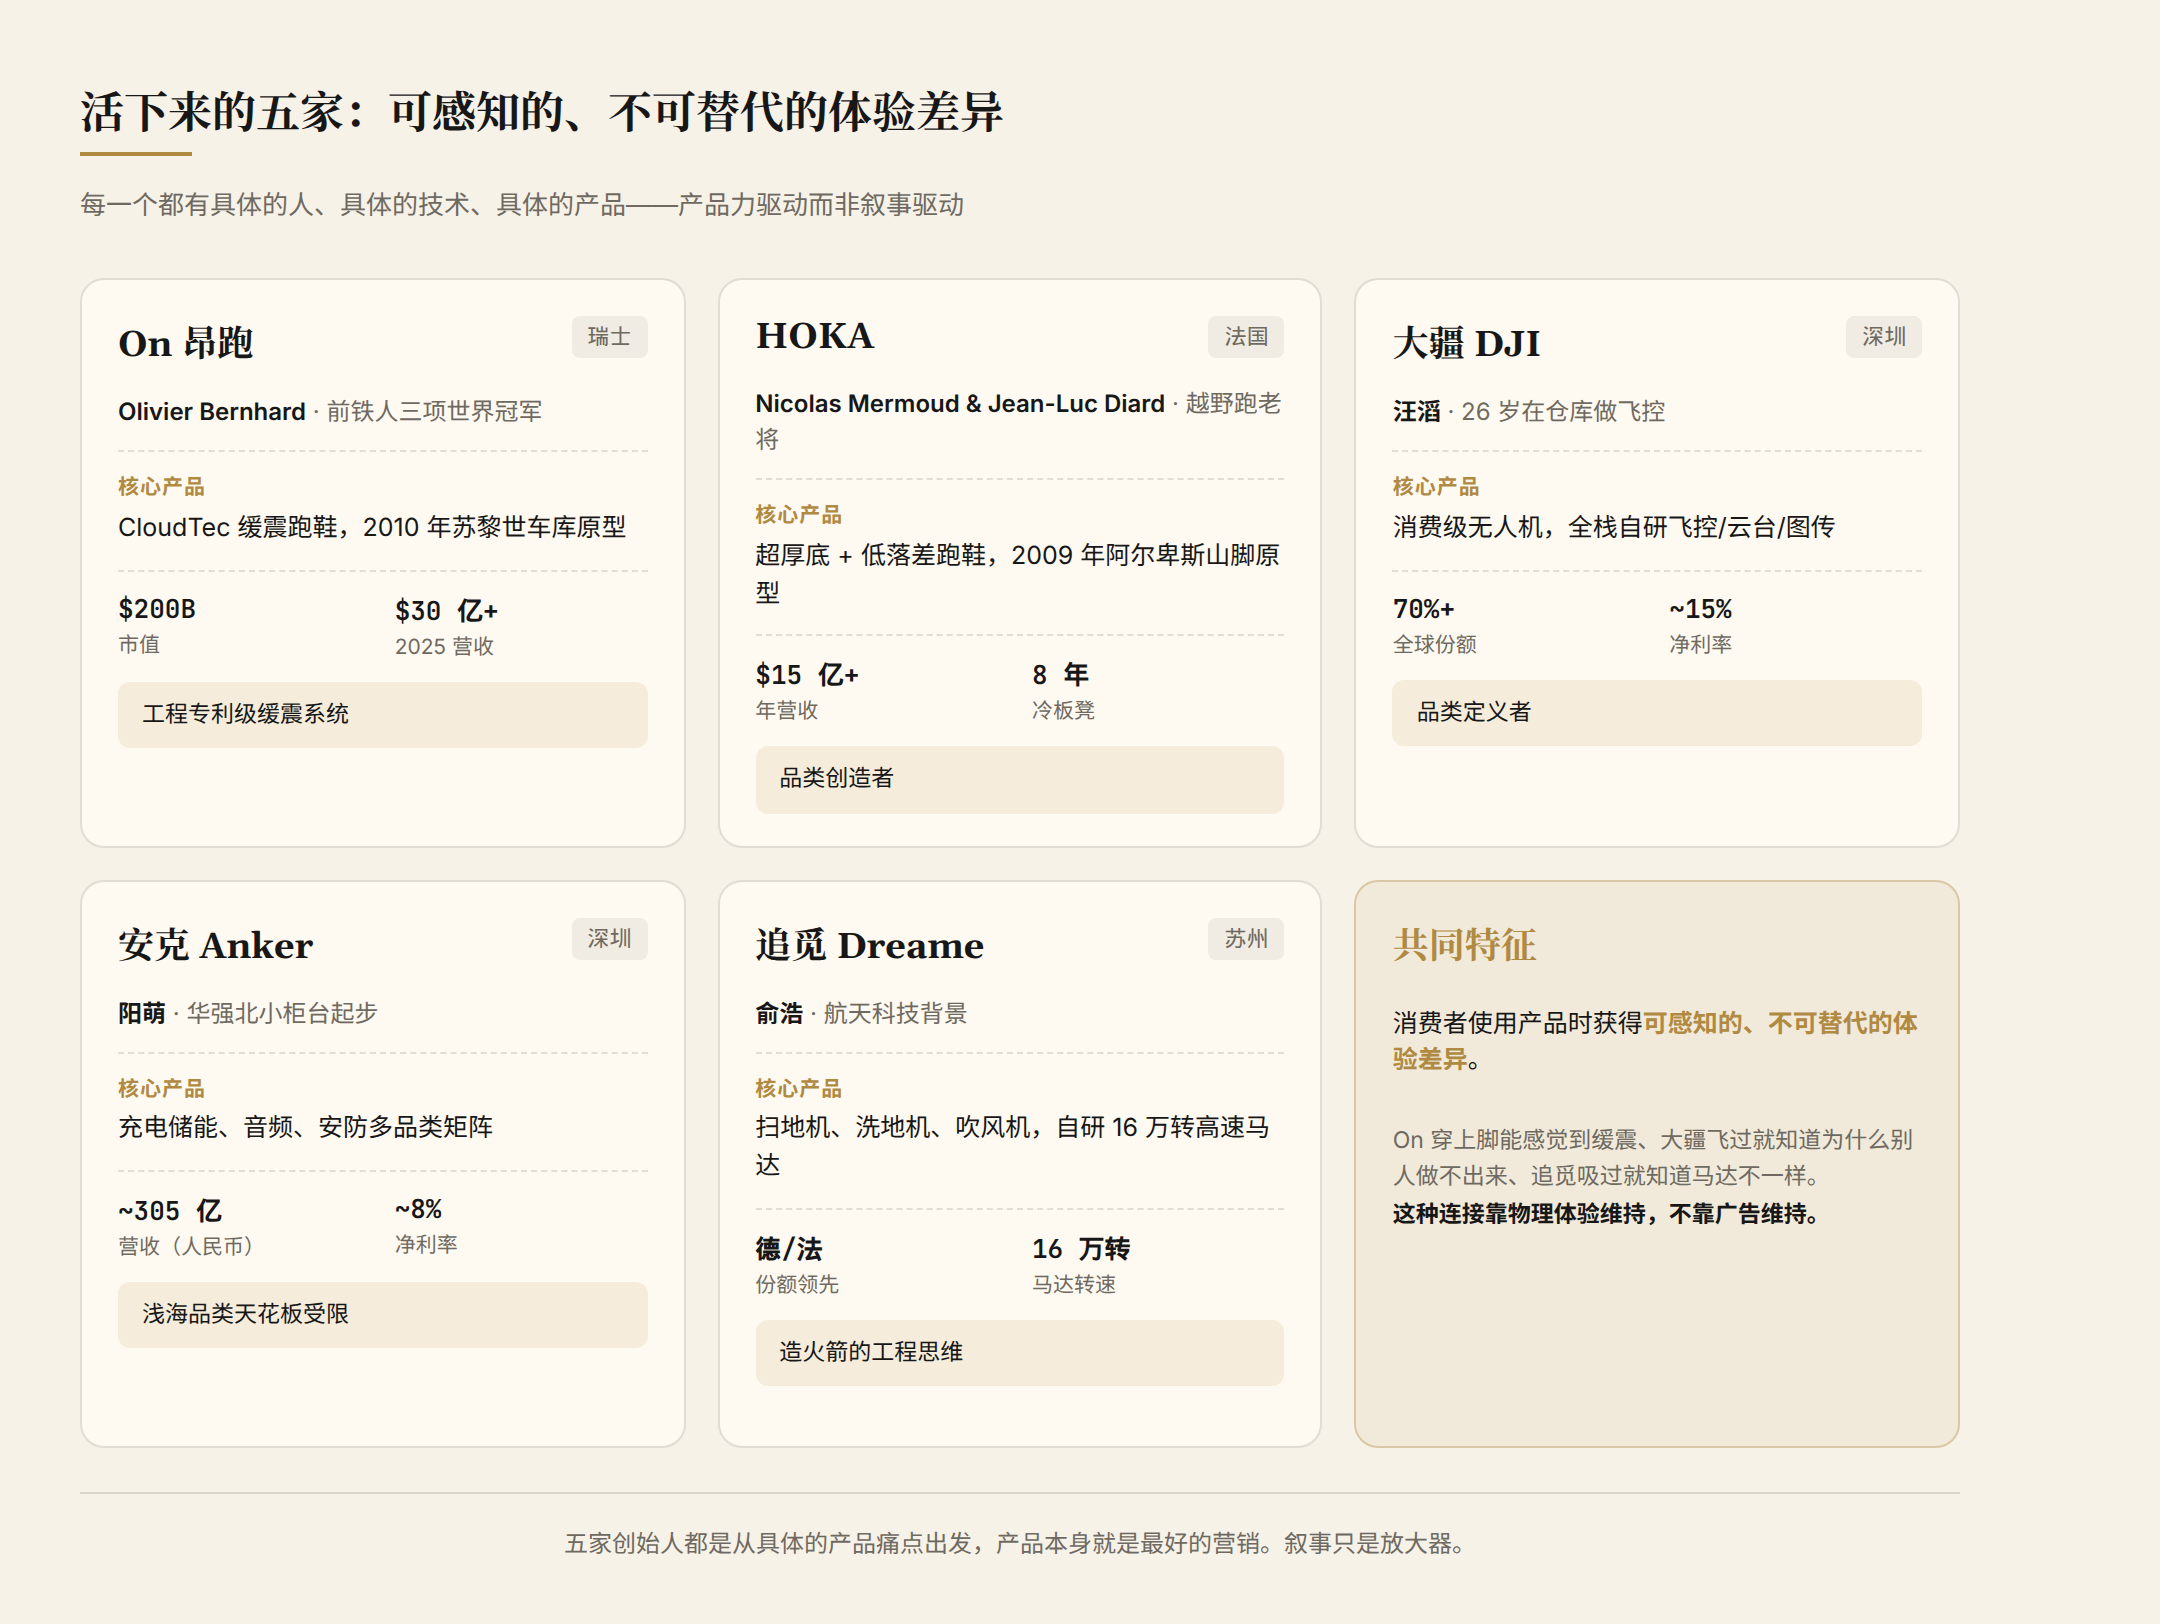The height and width of the screenshot is (1624, 2160).
Task: Select the On 昂跑 card heading
Action: click(x=185, y=343)
